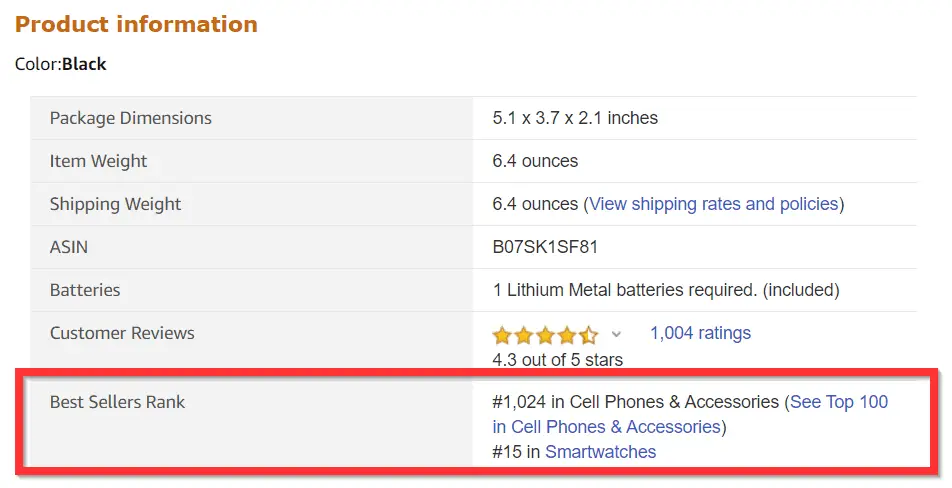The height and width of the screenshot is (488, 952).
Task: Open View shipping rates and policies
Action: pyautogui.click(x=713, y=204)
